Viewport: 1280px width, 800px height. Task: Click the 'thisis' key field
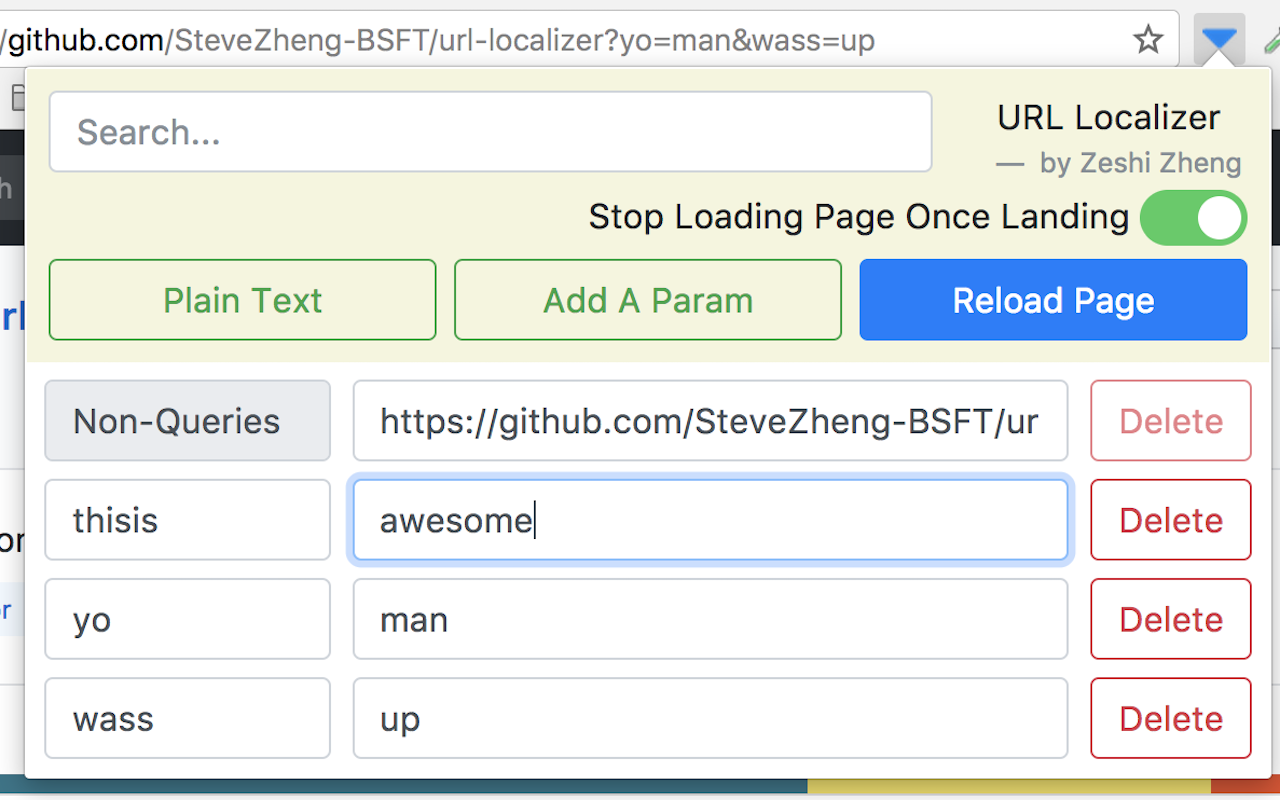(x=187, y=520)
